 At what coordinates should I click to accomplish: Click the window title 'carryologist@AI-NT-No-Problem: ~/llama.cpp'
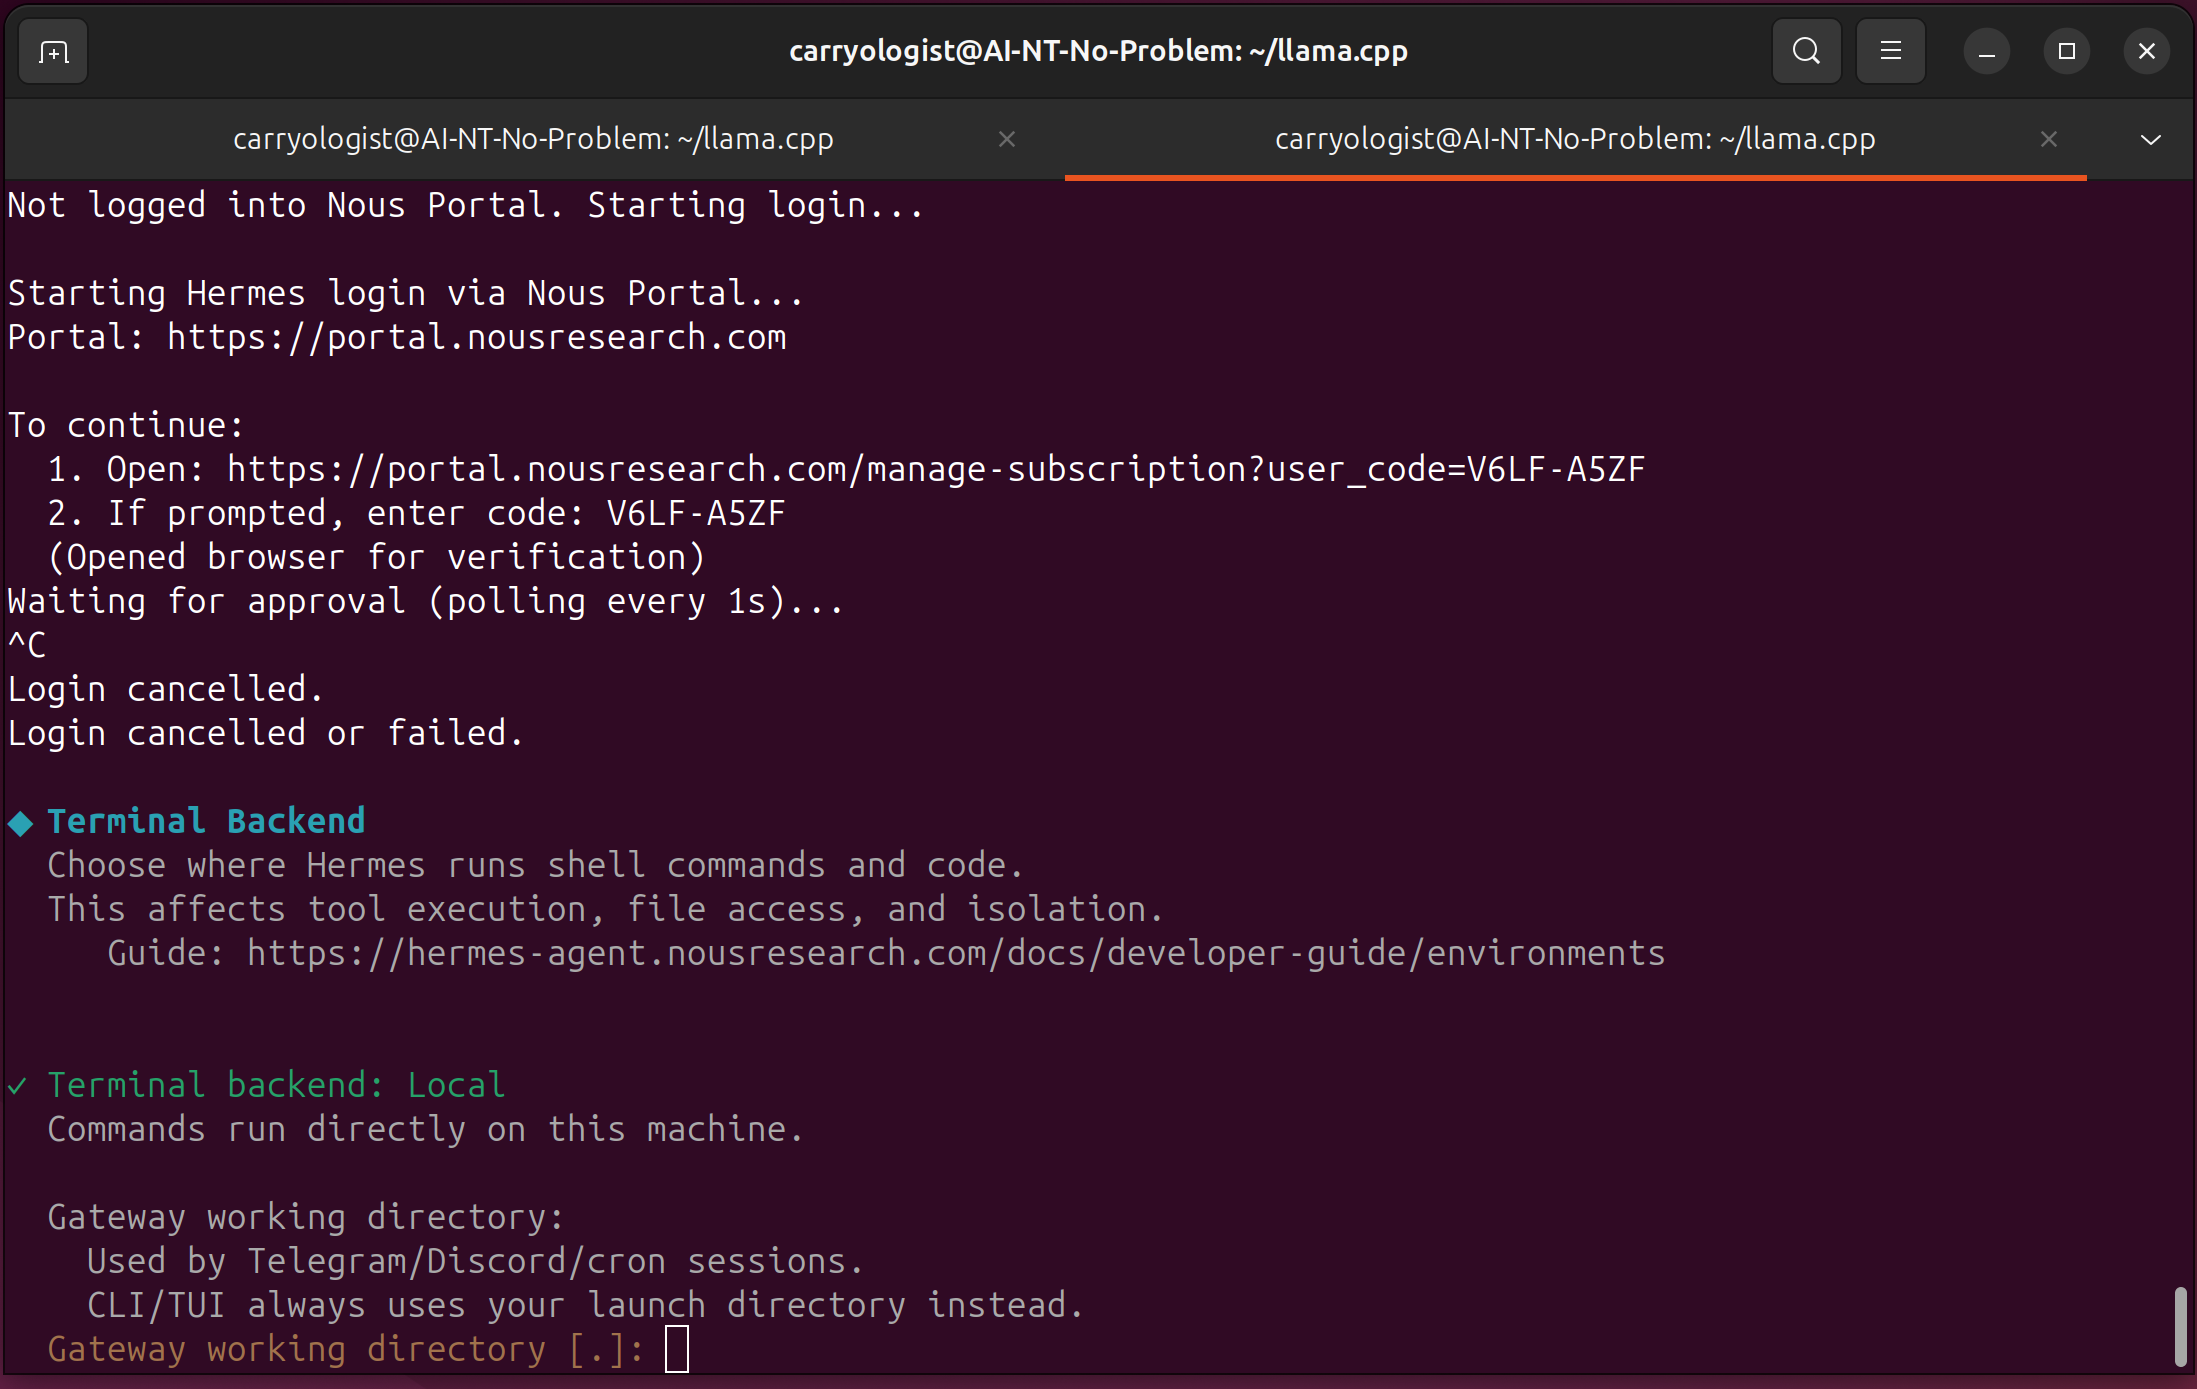coord(1098,51)
